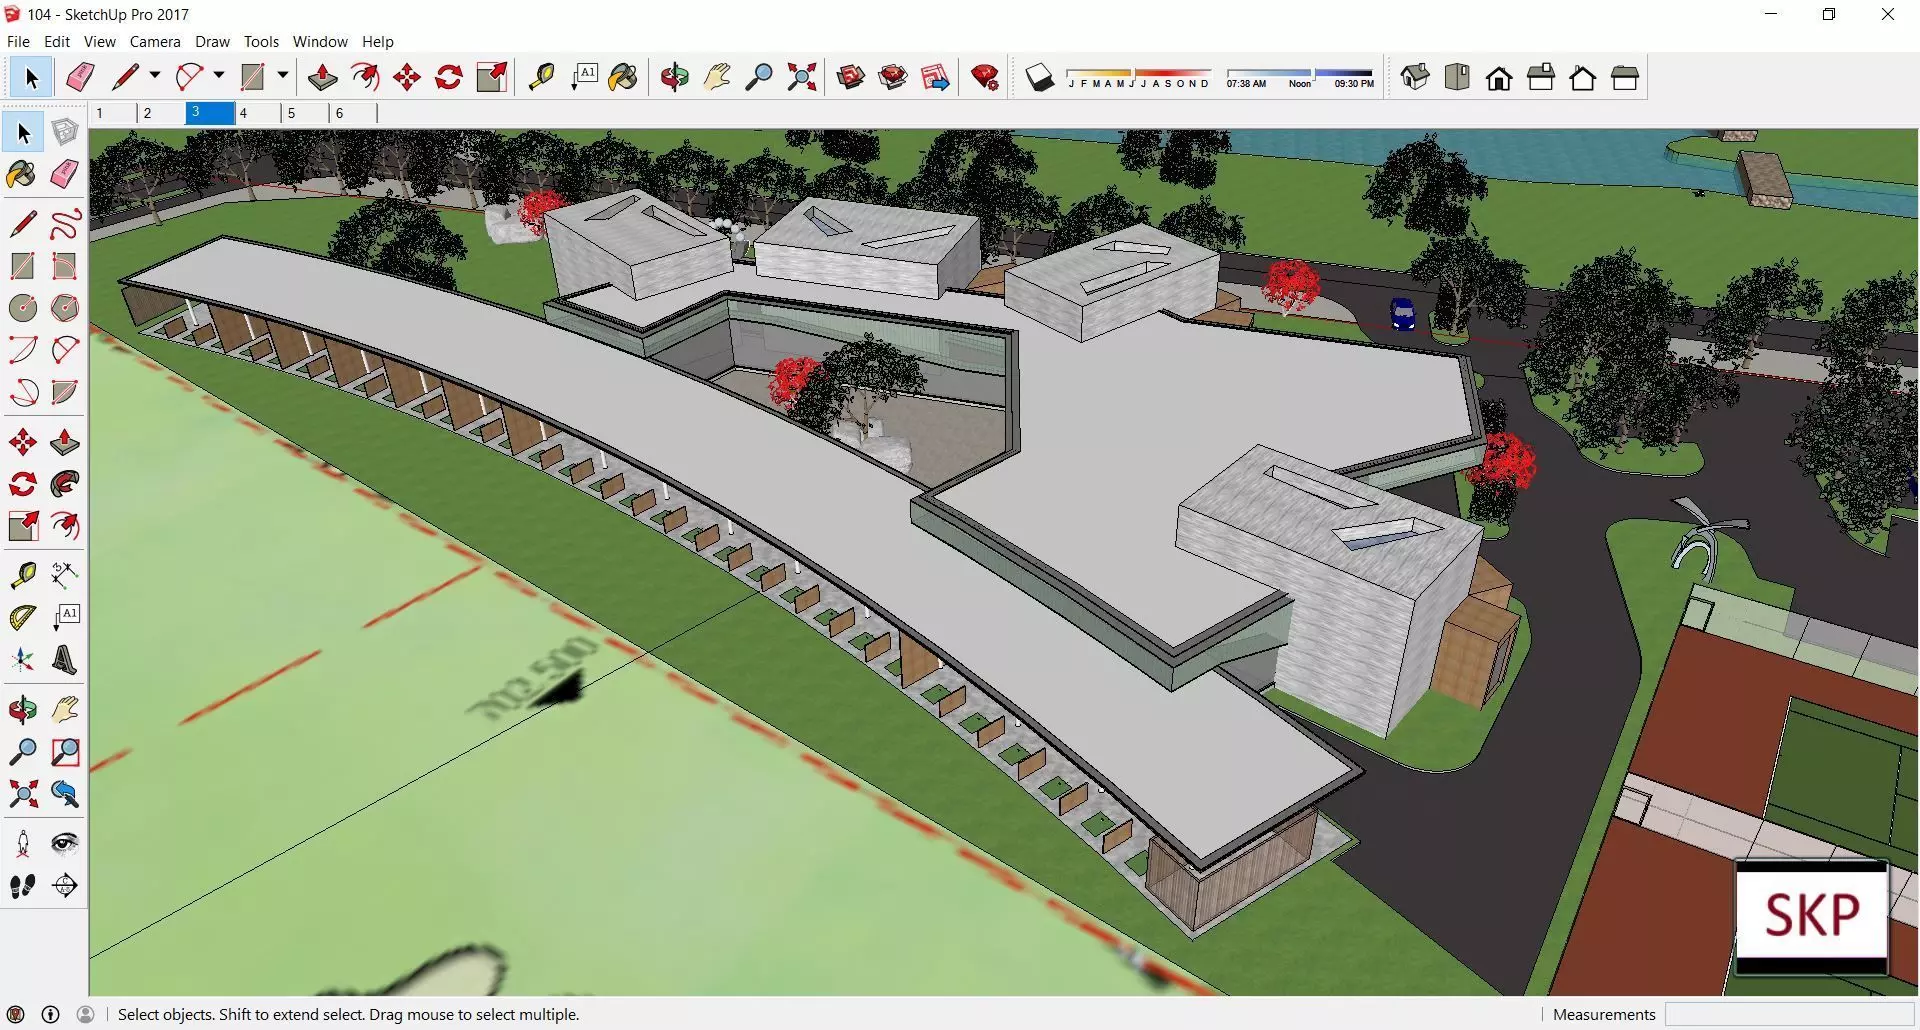Click the 'Measurements' label in the status bar
The image size is (1920, 1030).
point(1604,1014)
